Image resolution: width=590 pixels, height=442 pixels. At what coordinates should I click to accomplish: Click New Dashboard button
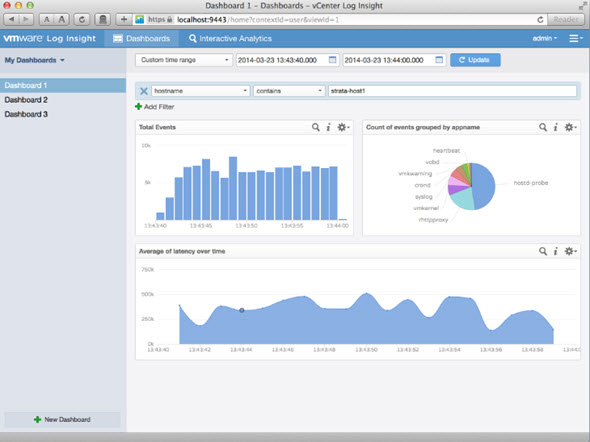(62, 419)
